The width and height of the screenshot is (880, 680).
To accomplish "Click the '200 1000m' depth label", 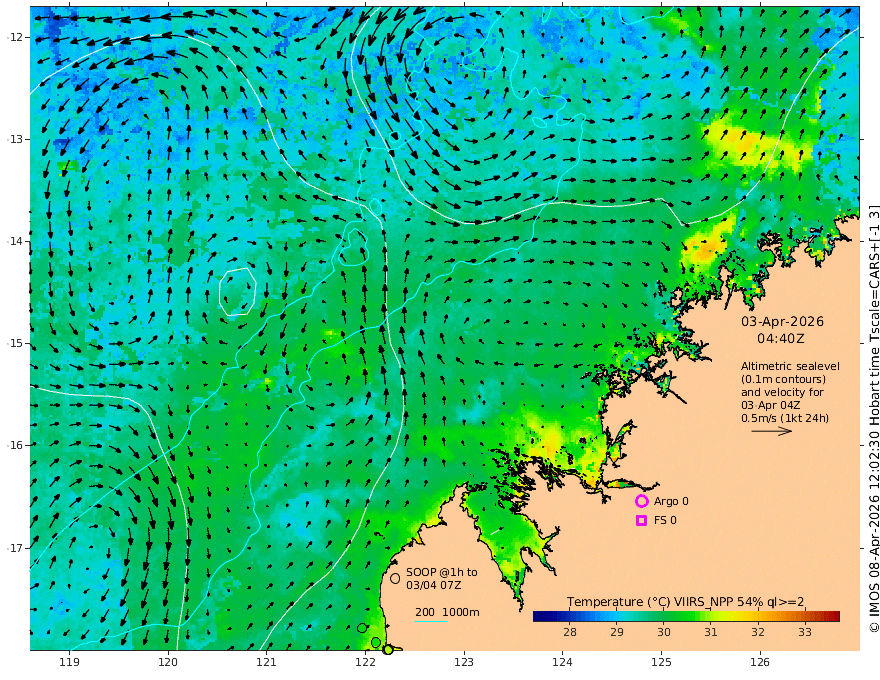I will (x=447, y=612).
